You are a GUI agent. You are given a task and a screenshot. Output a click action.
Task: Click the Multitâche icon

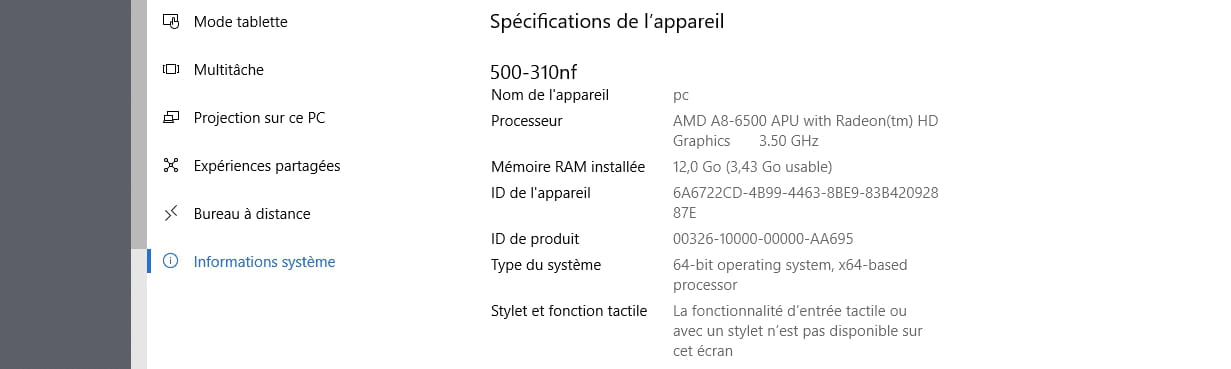(x=170, y=70)
